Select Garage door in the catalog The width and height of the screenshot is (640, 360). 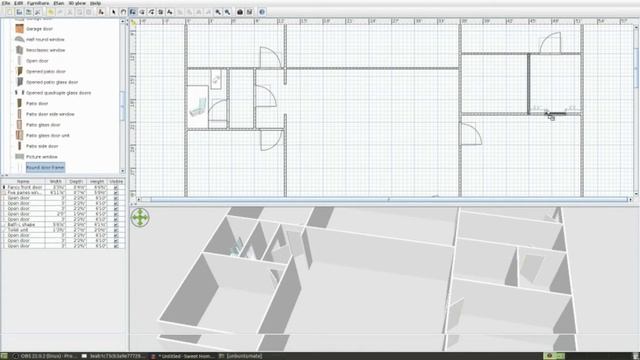(39, 29)
